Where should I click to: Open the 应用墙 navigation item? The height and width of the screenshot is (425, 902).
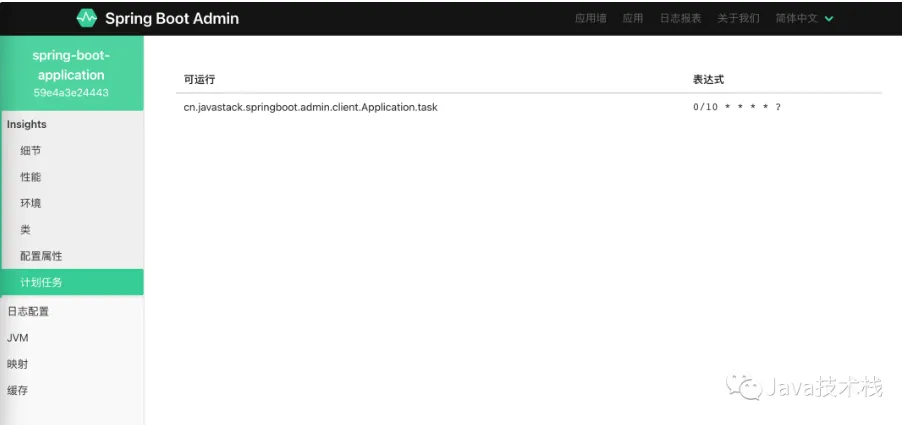[x=590, y=18]
